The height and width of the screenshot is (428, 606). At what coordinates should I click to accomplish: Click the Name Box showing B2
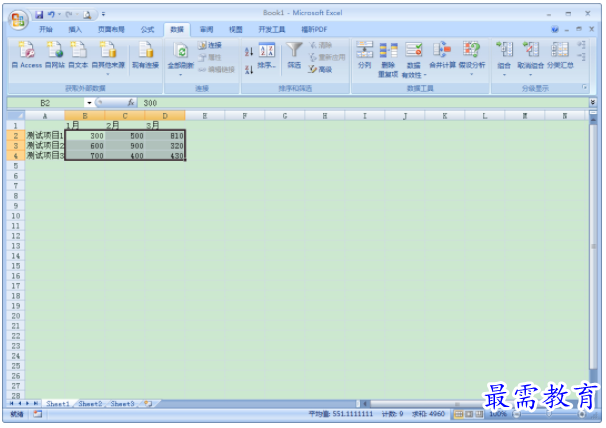[x=46, y=103]
